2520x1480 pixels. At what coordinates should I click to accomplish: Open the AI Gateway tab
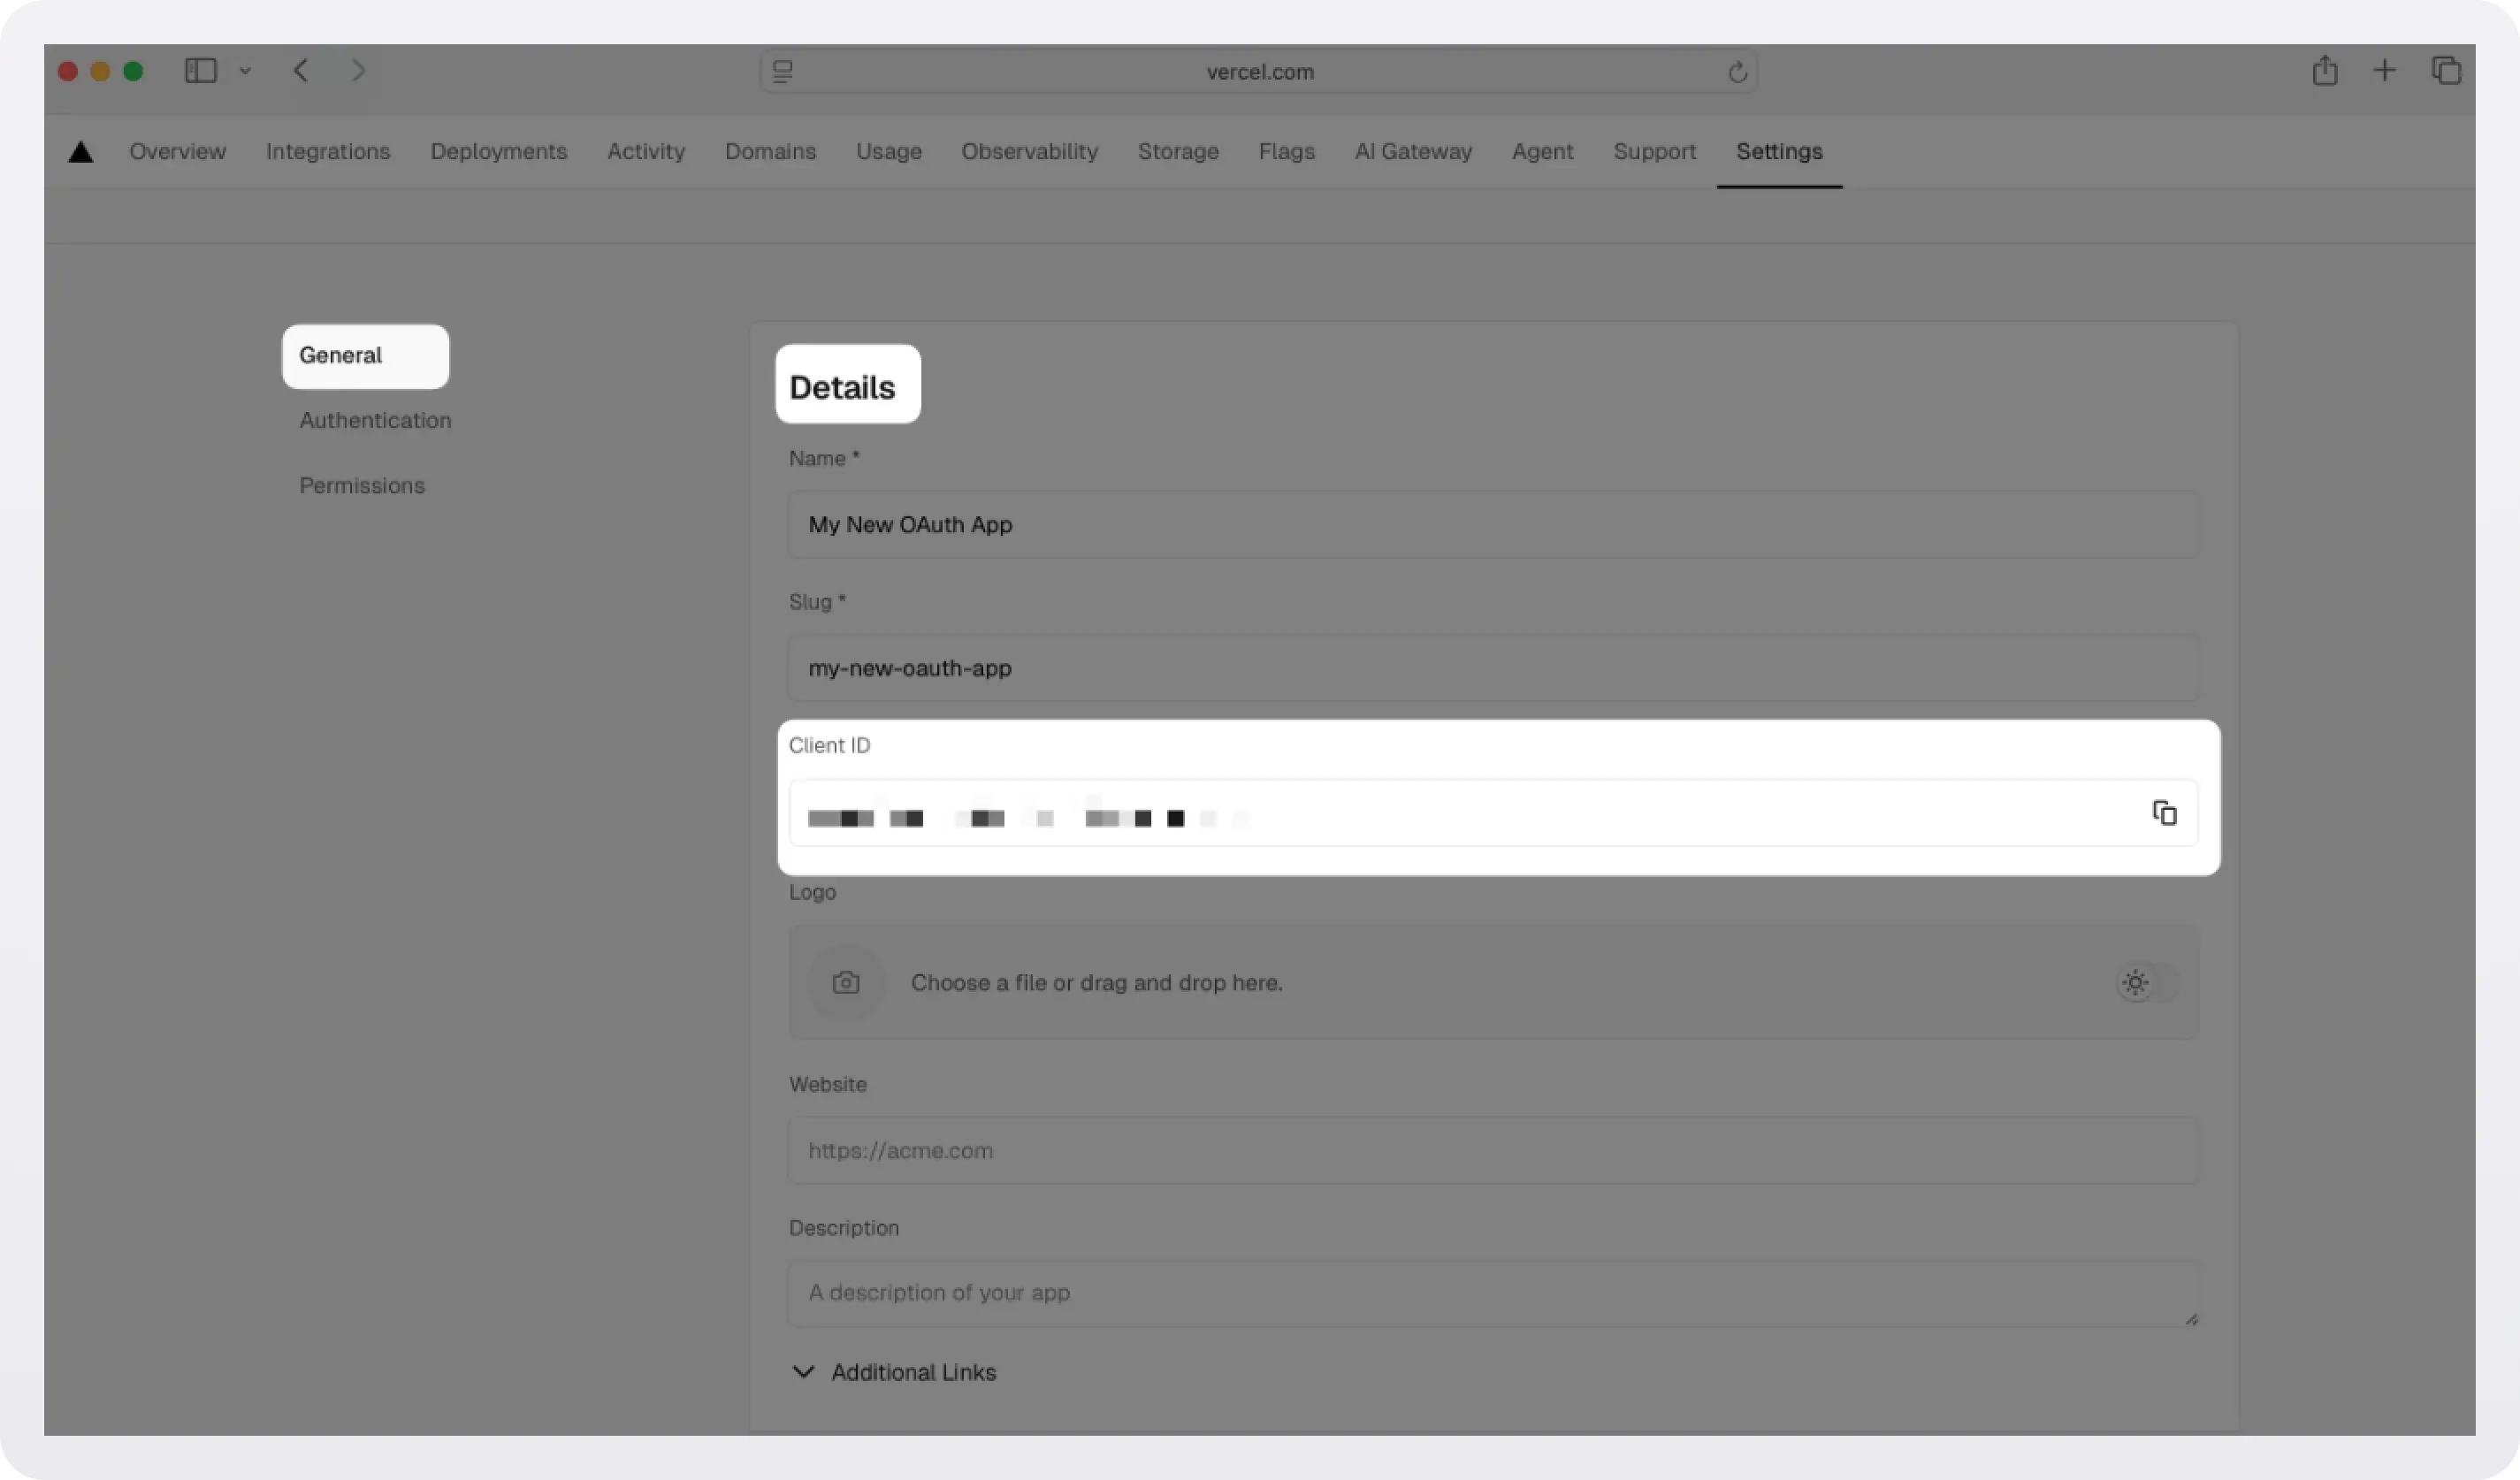(x=1412, y=151)
